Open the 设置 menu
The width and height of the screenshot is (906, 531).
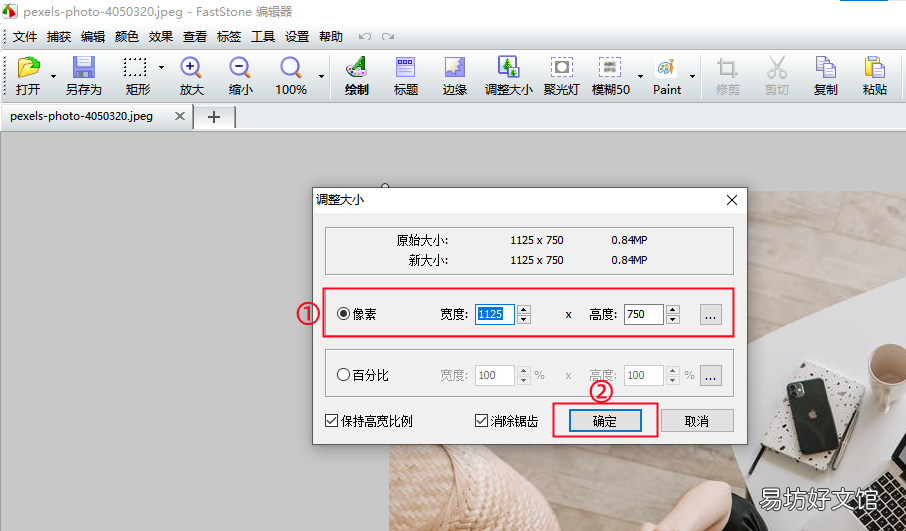[297, 36]
